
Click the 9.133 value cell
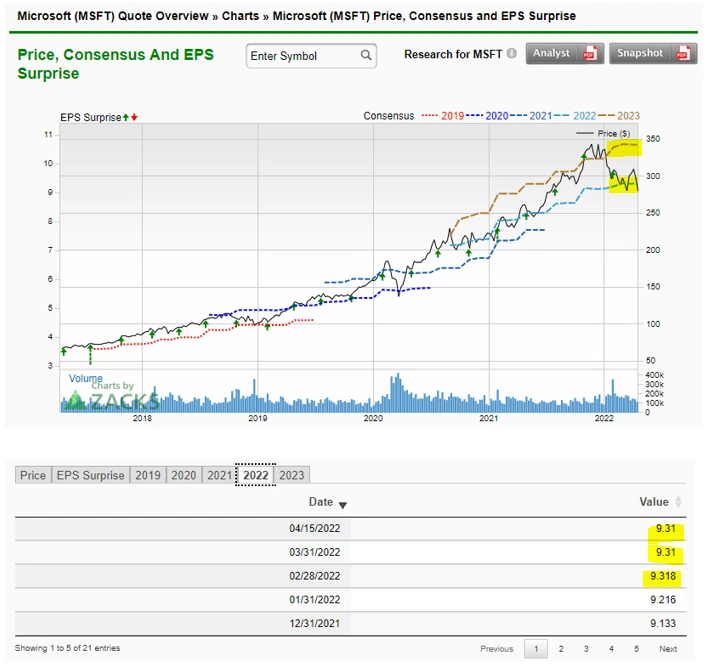[x=663, y=624]
